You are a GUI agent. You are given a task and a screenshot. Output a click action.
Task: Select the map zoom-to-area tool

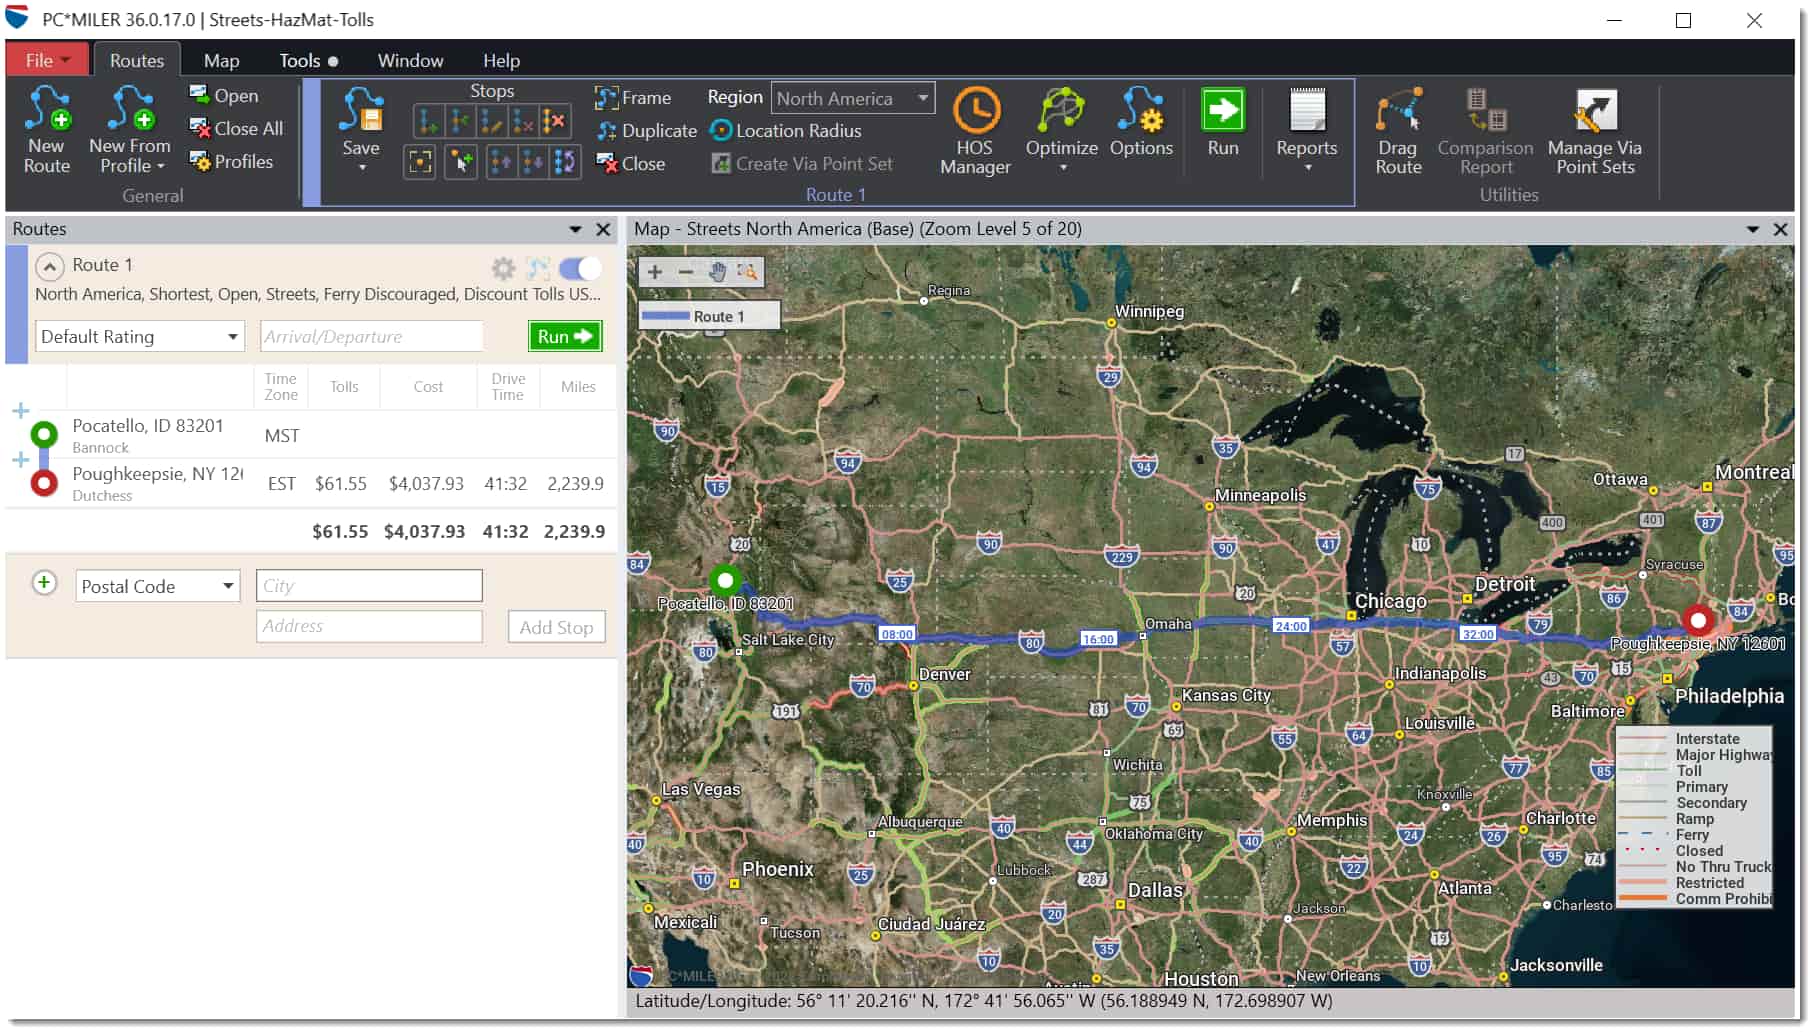(x=748, y=272)
